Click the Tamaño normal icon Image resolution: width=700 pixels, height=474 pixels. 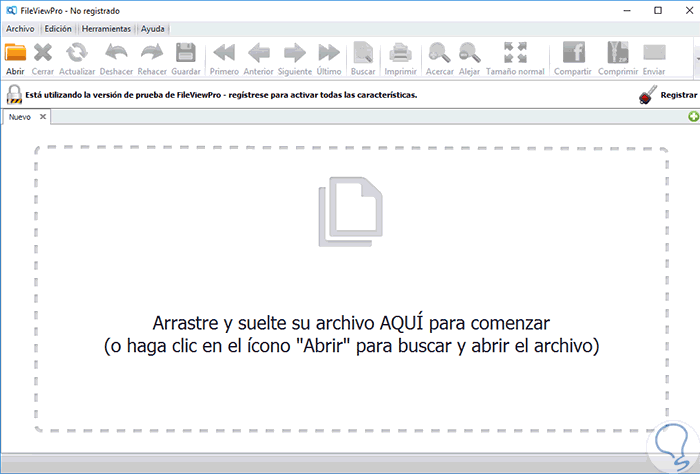(515, 53)
